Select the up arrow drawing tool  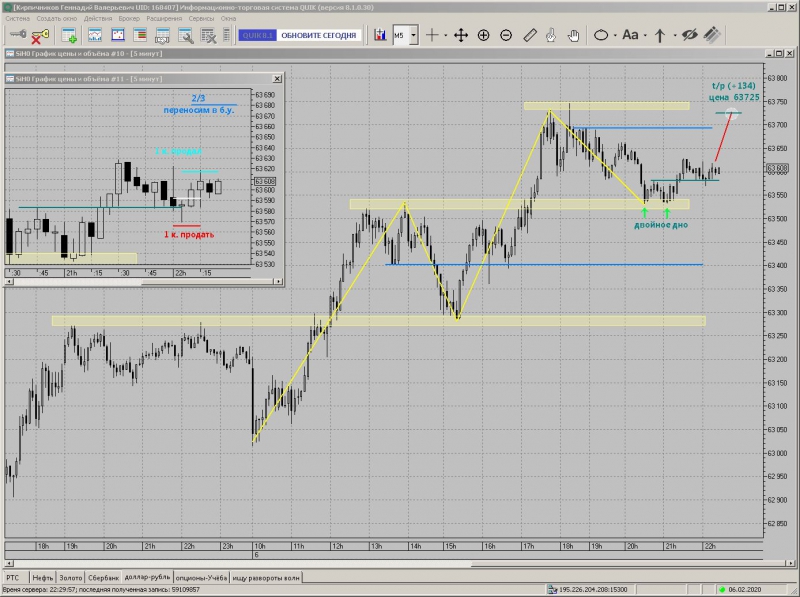[x=660, y=35]
